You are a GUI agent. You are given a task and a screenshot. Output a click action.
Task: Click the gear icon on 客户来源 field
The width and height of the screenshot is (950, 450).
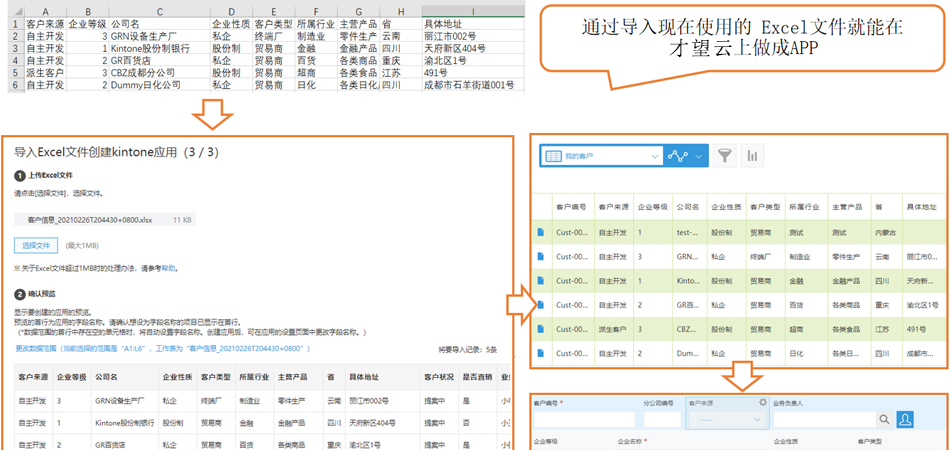pyautogui.click(x=763, y=402)
